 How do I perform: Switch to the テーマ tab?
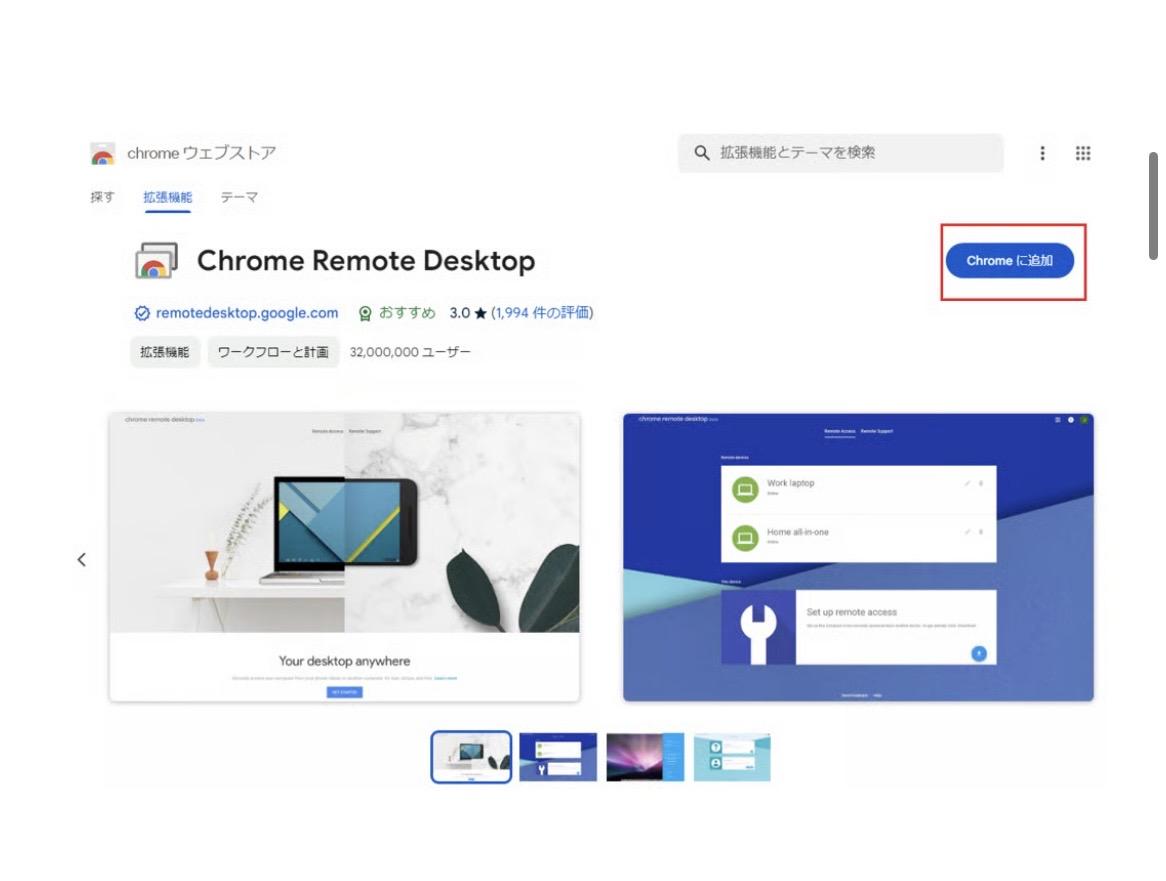(x=239, y=197)
